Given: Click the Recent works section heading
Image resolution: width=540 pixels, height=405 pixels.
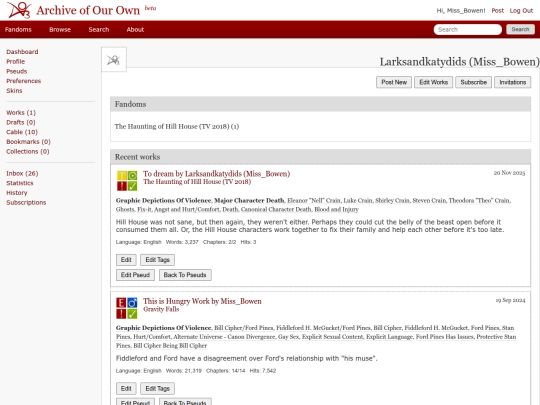Looking at the screenshot, I should 137,157.
